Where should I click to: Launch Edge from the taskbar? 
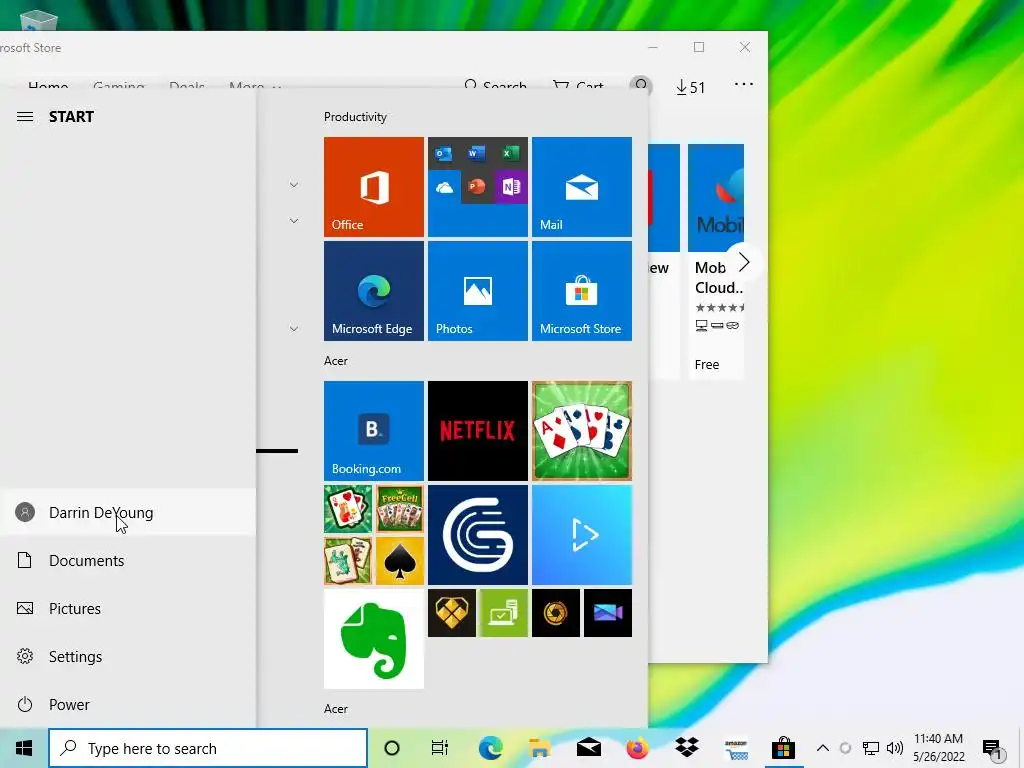pos(490,748)
